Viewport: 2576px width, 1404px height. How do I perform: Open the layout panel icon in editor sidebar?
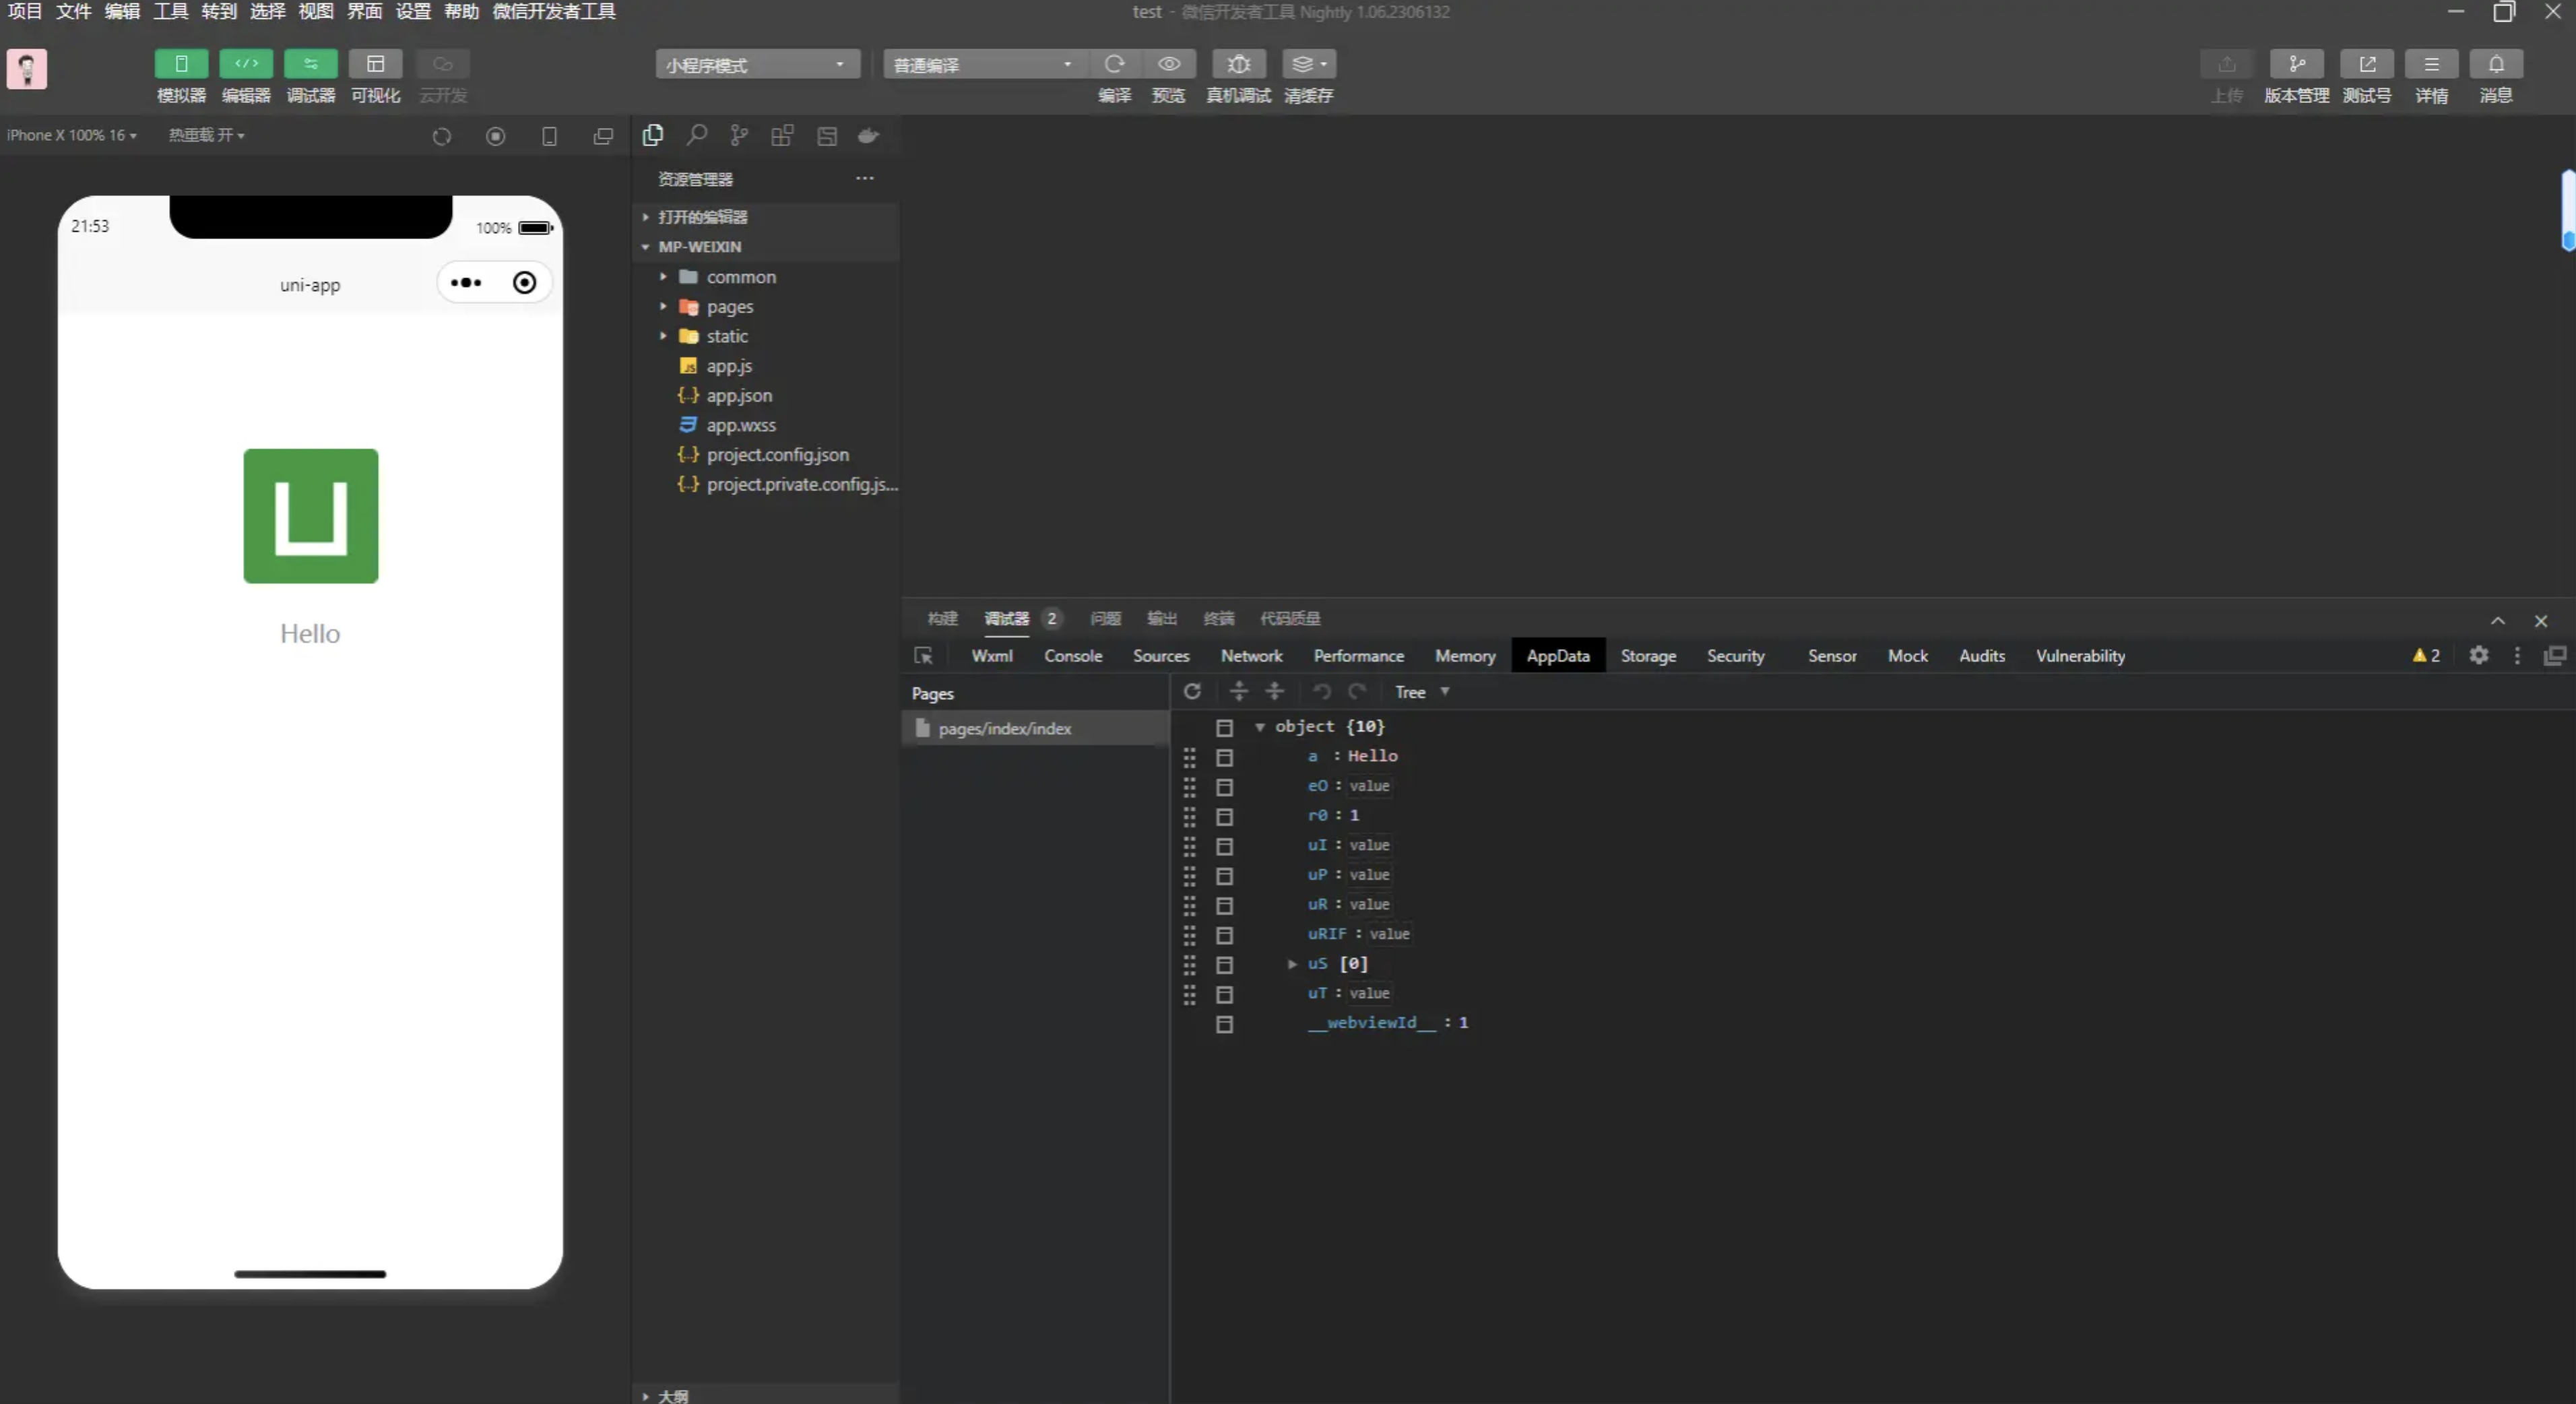click(x=827, y=136)
